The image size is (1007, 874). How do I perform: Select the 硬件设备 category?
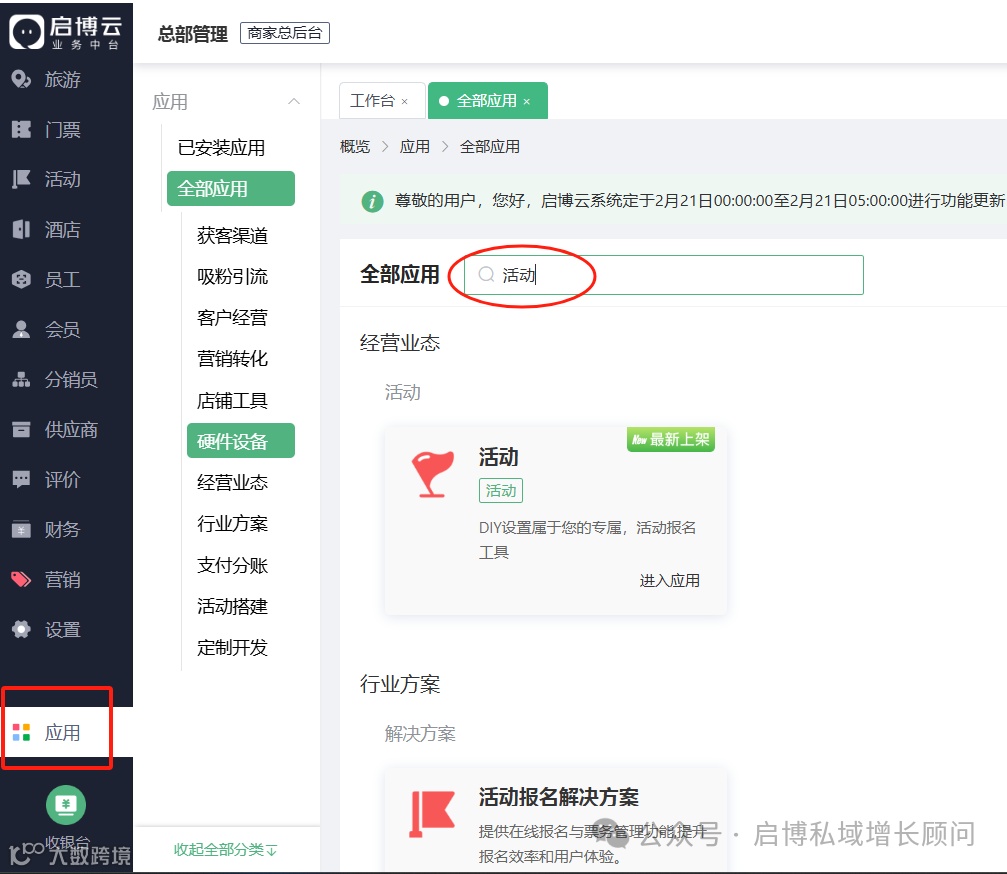click(241, 441)
